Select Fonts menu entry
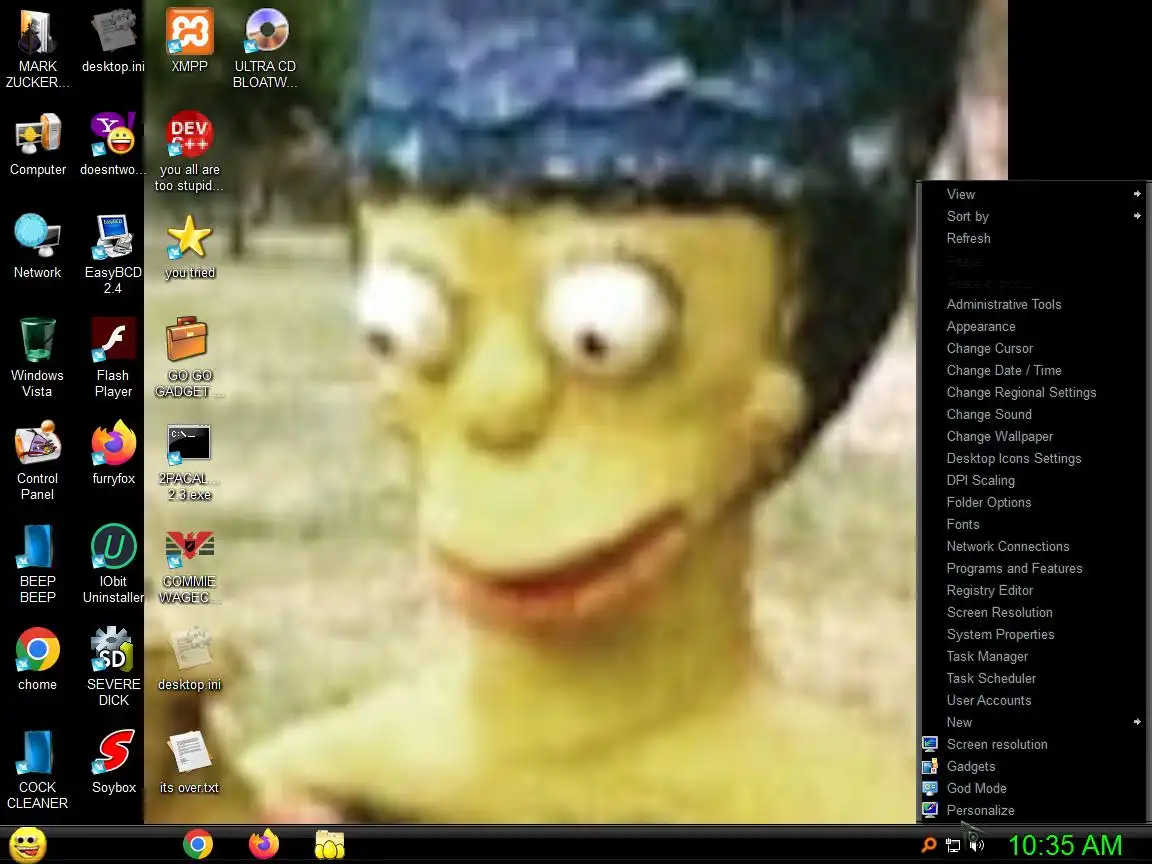The width and height of the screenshot is (1152, 864). pyautogui.click(x=1034, y=525)
